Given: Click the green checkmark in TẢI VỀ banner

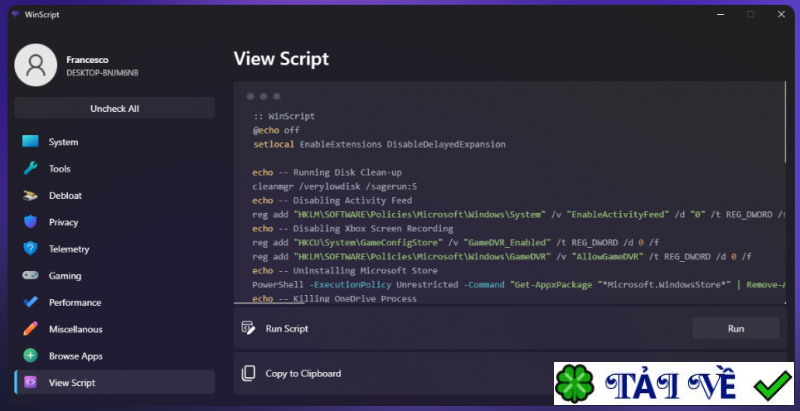Looking at the screenshot, I should [x=773, y=385].
